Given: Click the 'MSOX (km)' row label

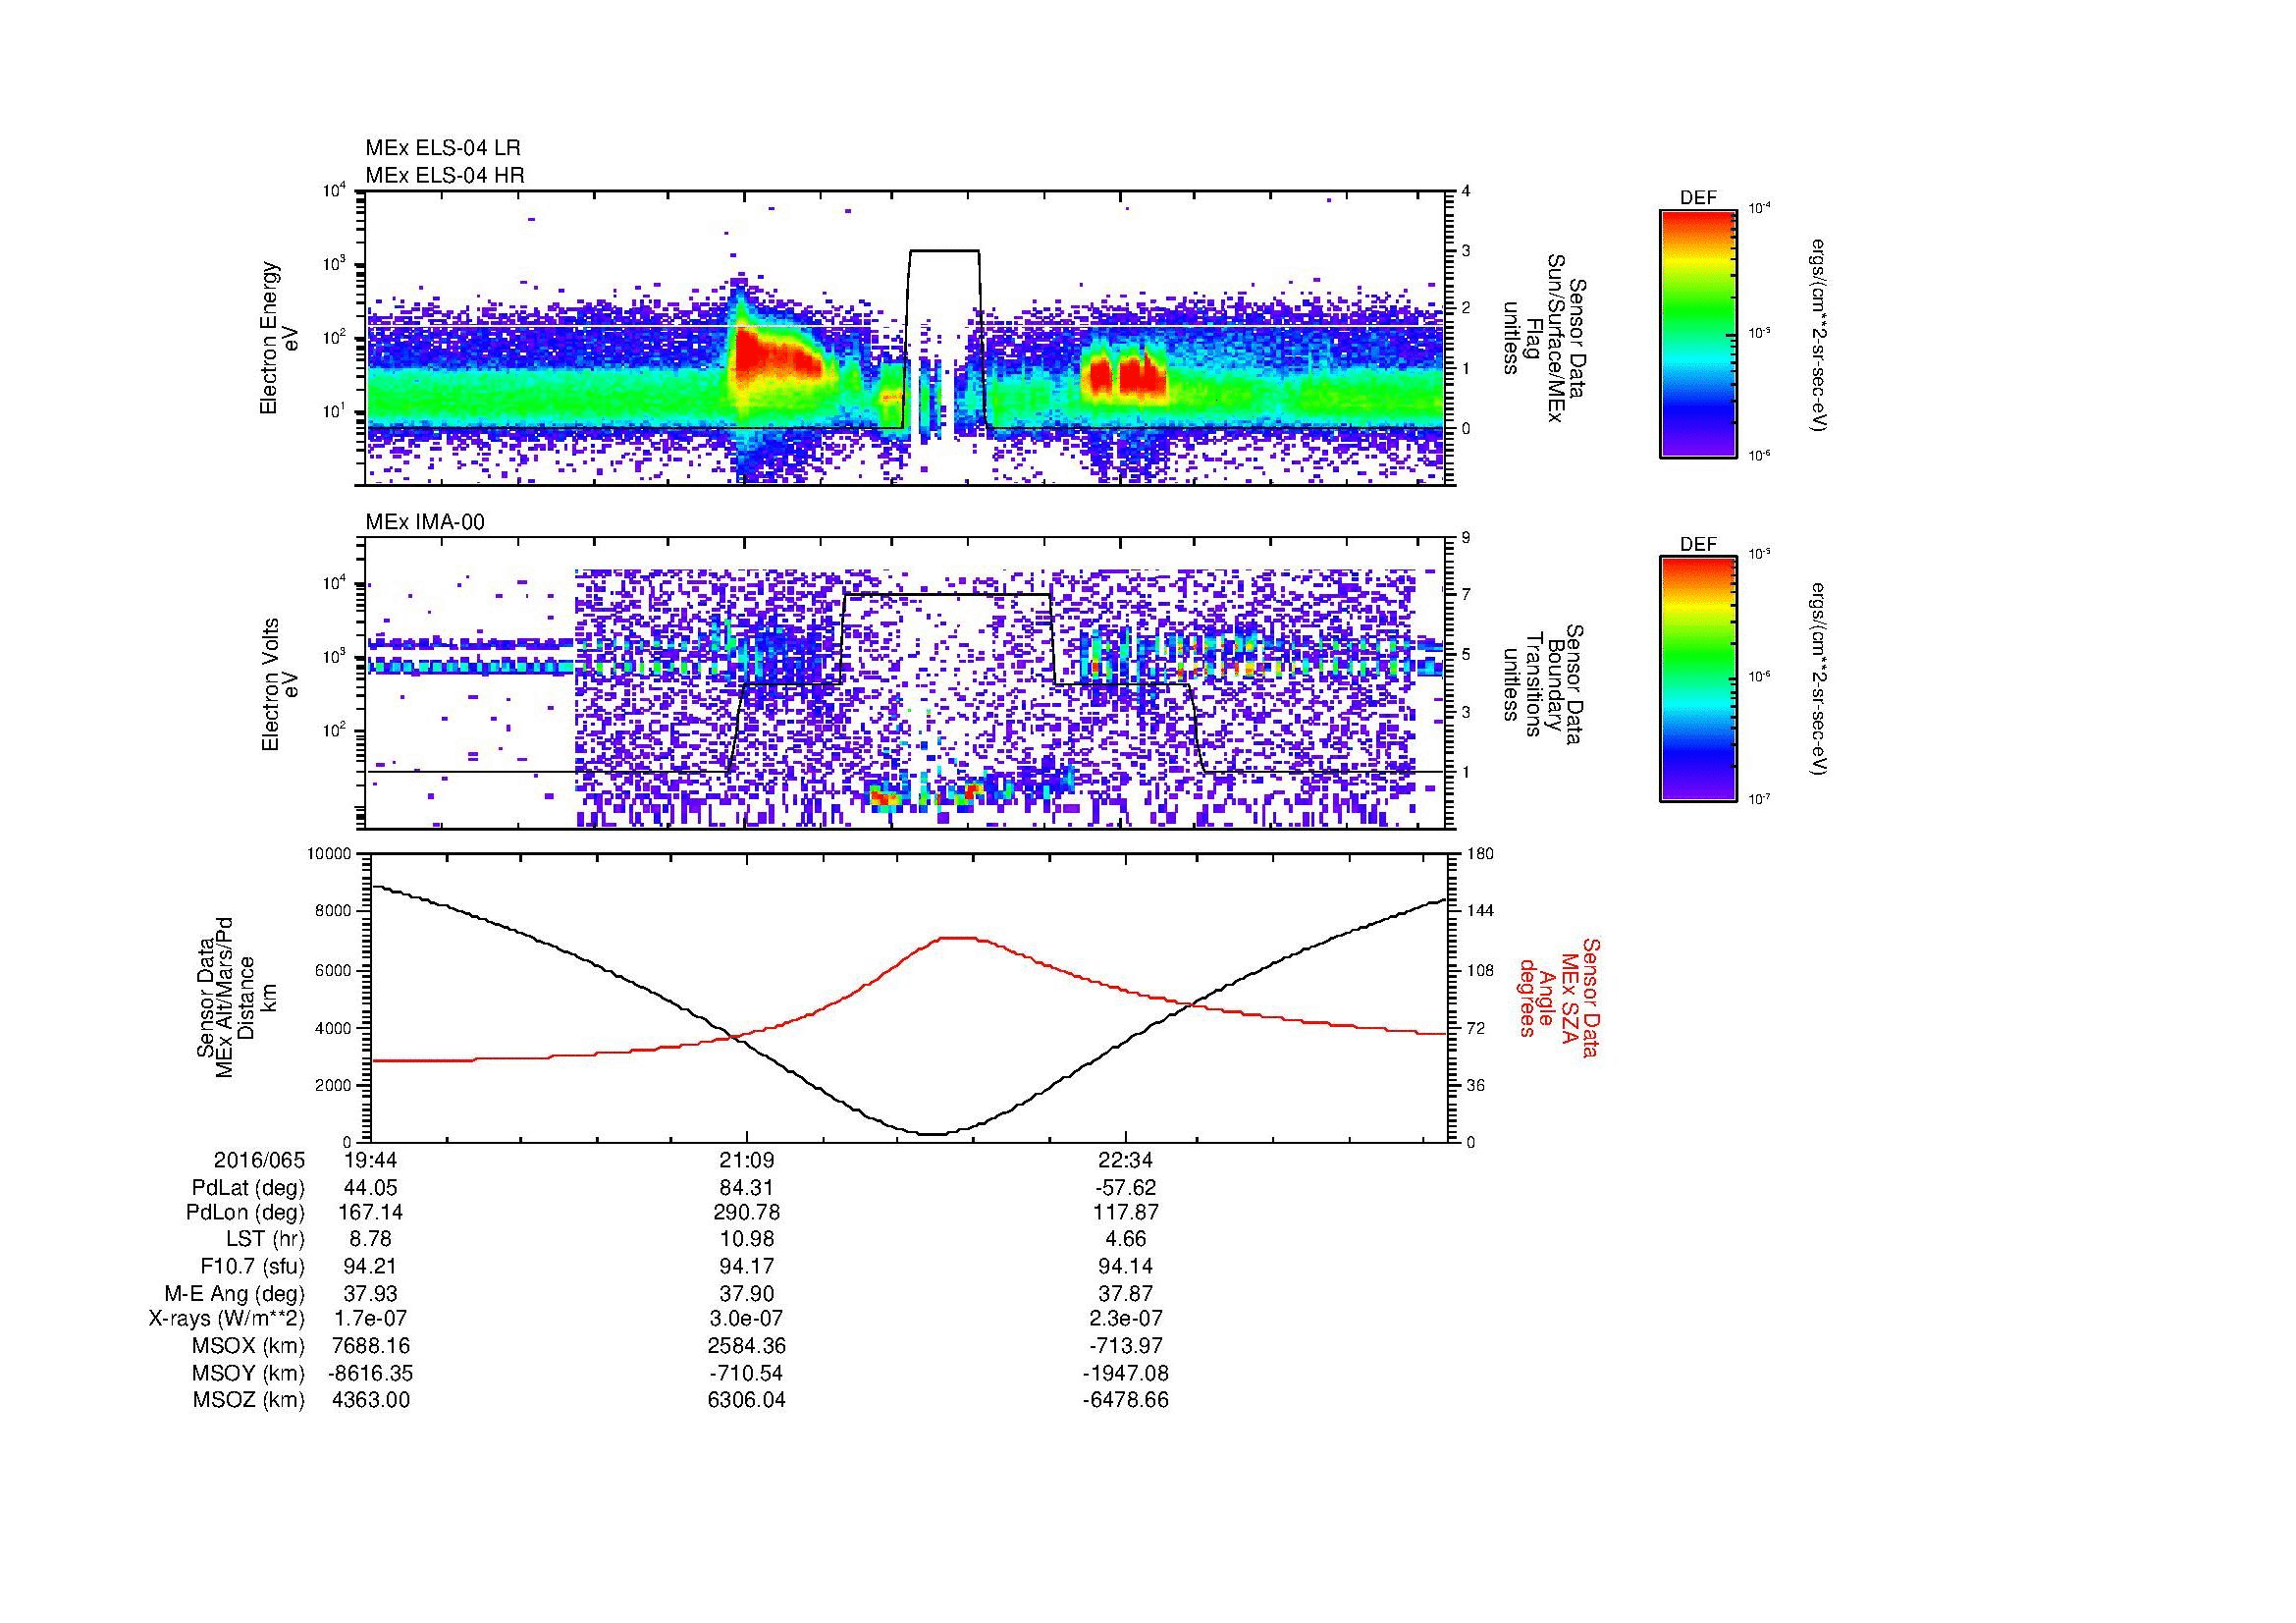Looking at the screenshot, I should (x=248, y=1346).
